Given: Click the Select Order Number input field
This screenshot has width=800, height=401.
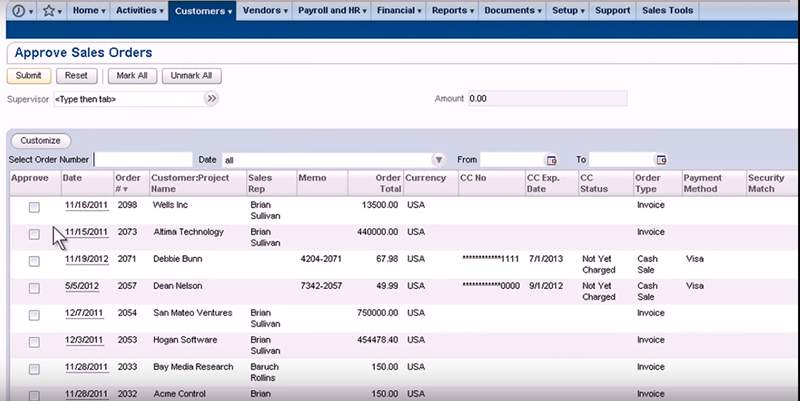Looking at the screenshot, I should pos(142,160).
